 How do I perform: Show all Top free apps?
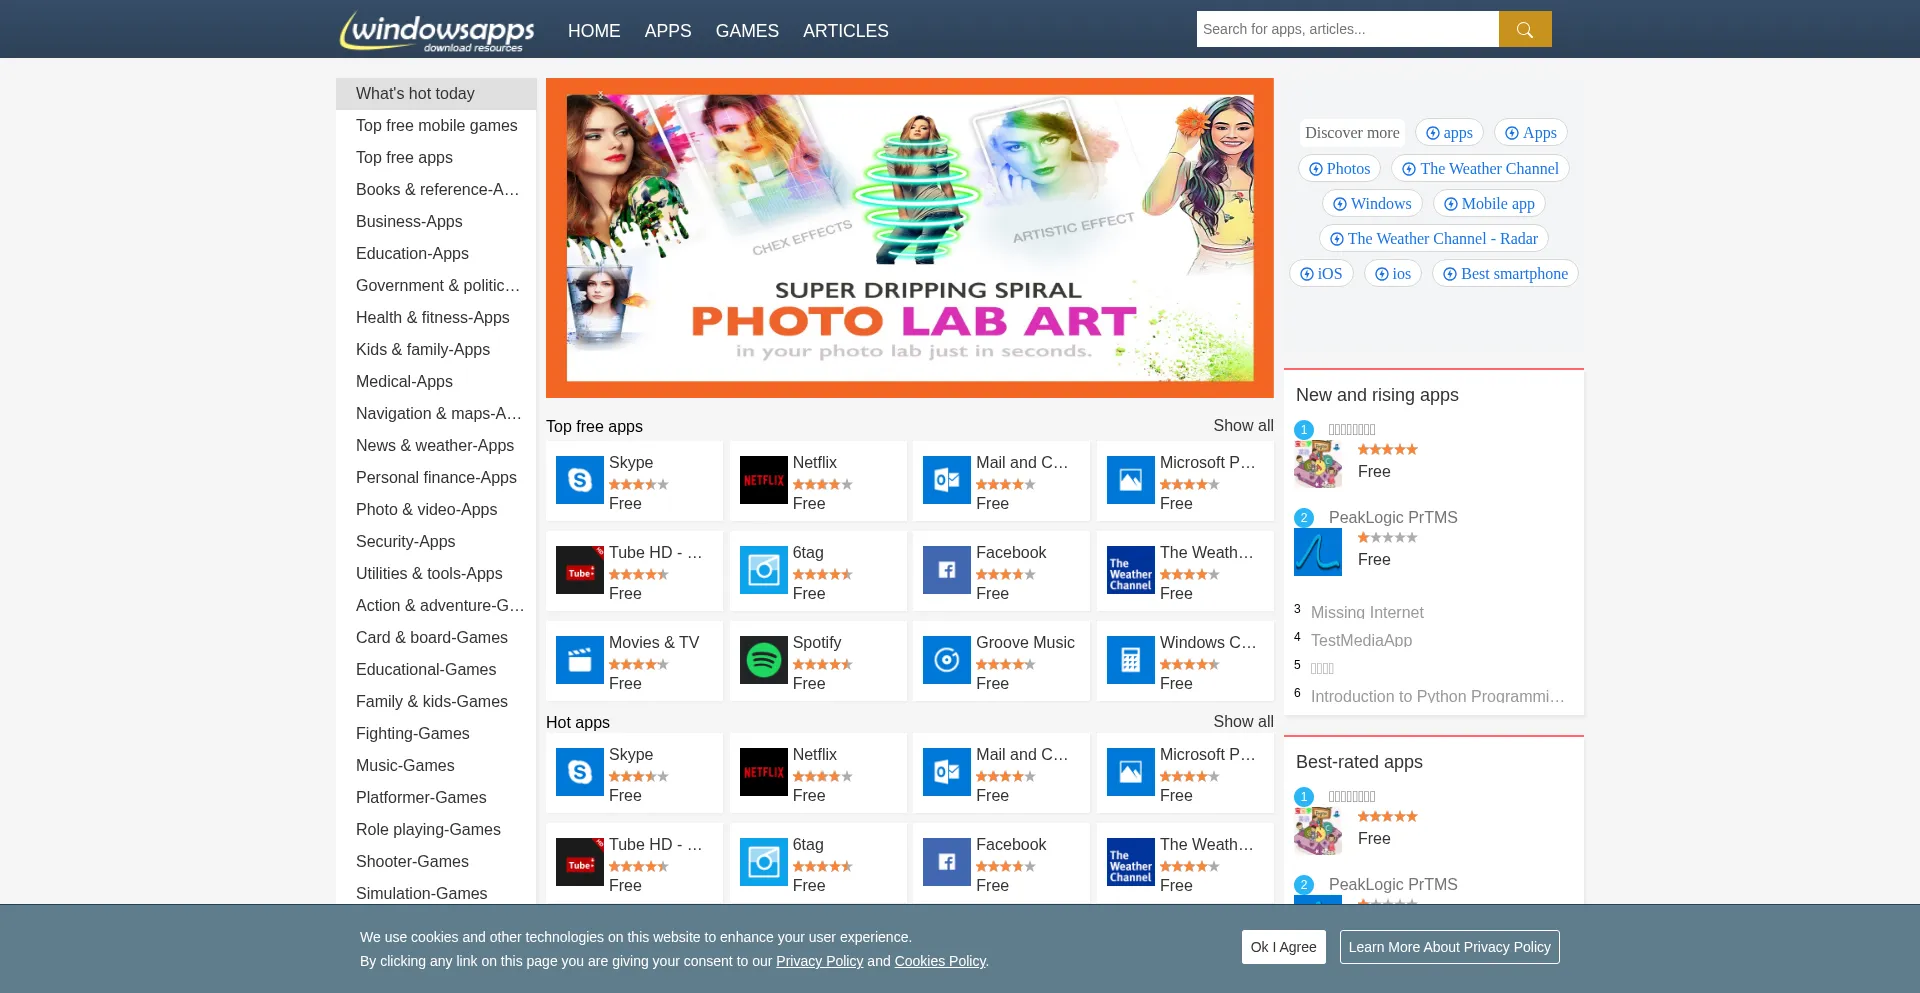point(1242,426)
